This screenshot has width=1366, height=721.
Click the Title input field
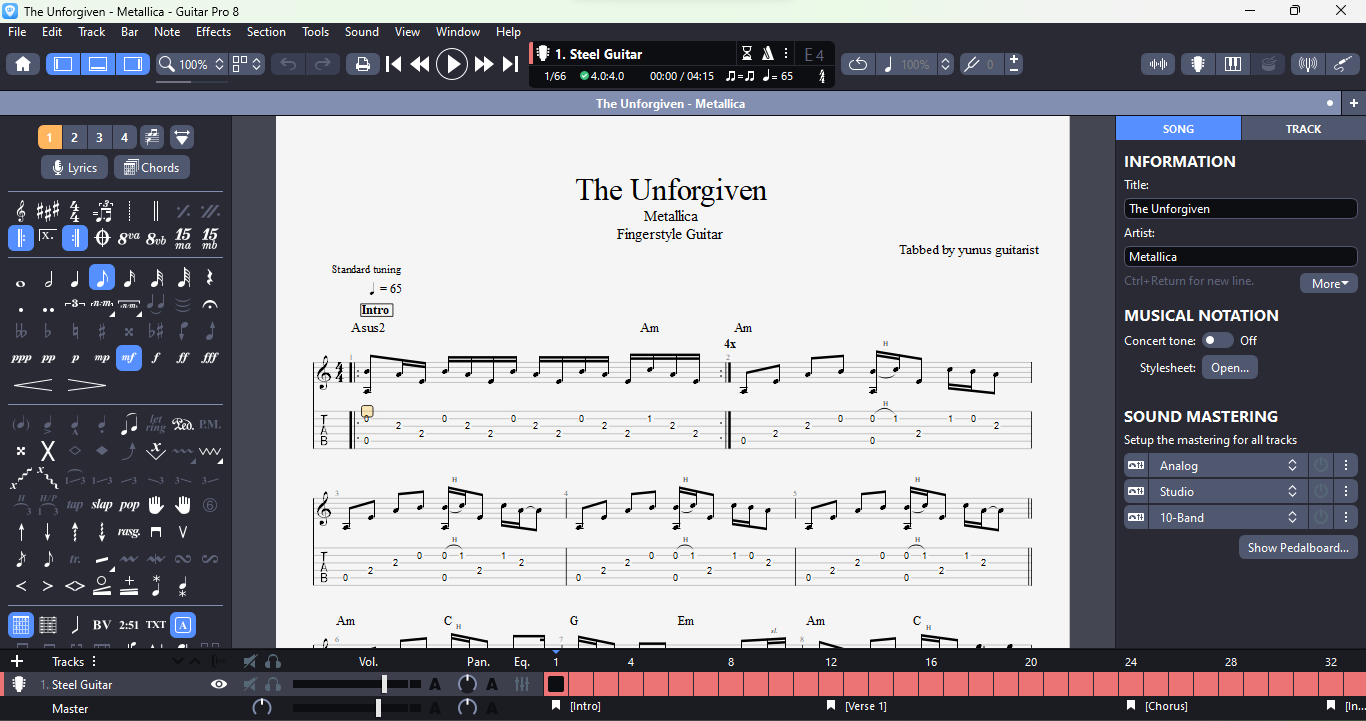click(x=1240, y=209)
